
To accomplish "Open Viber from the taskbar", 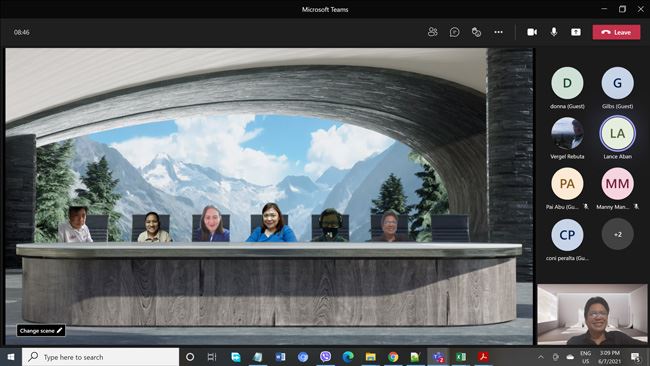I will (325, 357).
